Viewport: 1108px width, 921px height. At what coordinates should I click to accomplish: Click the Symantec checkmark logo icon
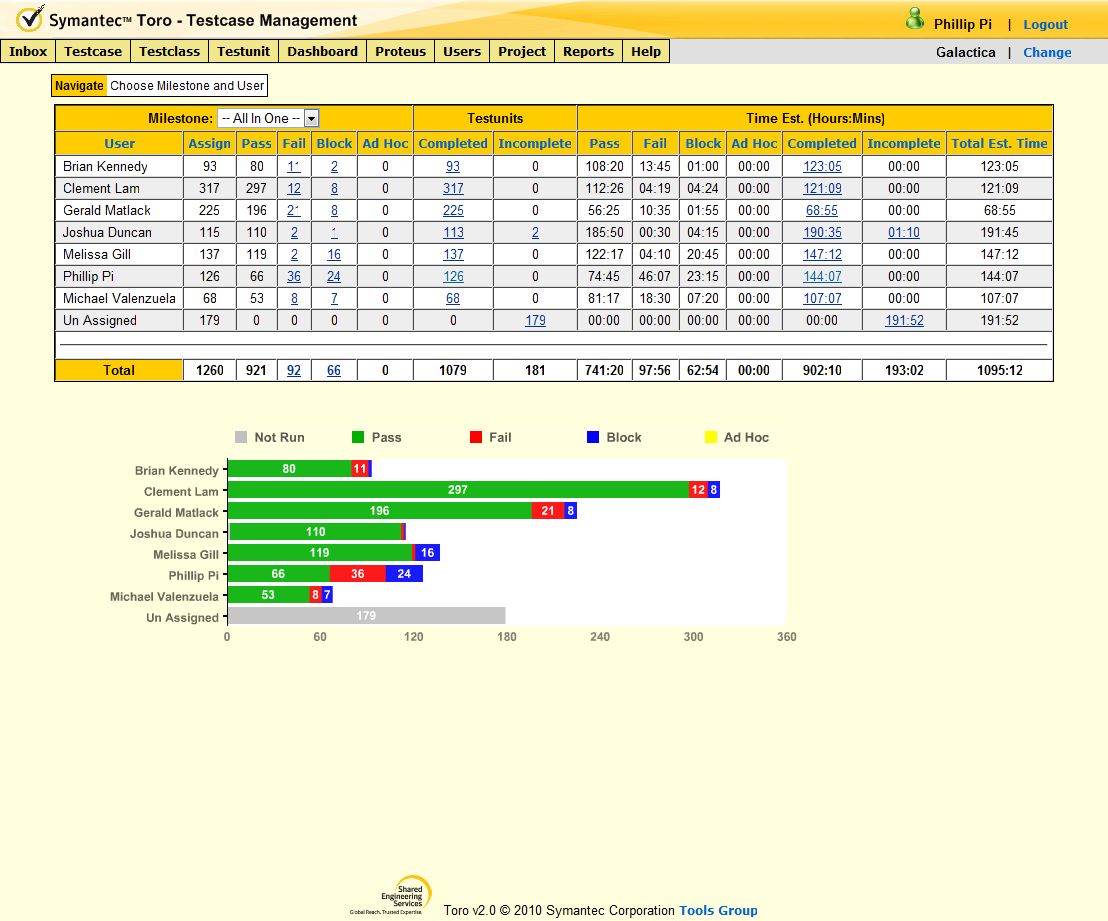29,19
